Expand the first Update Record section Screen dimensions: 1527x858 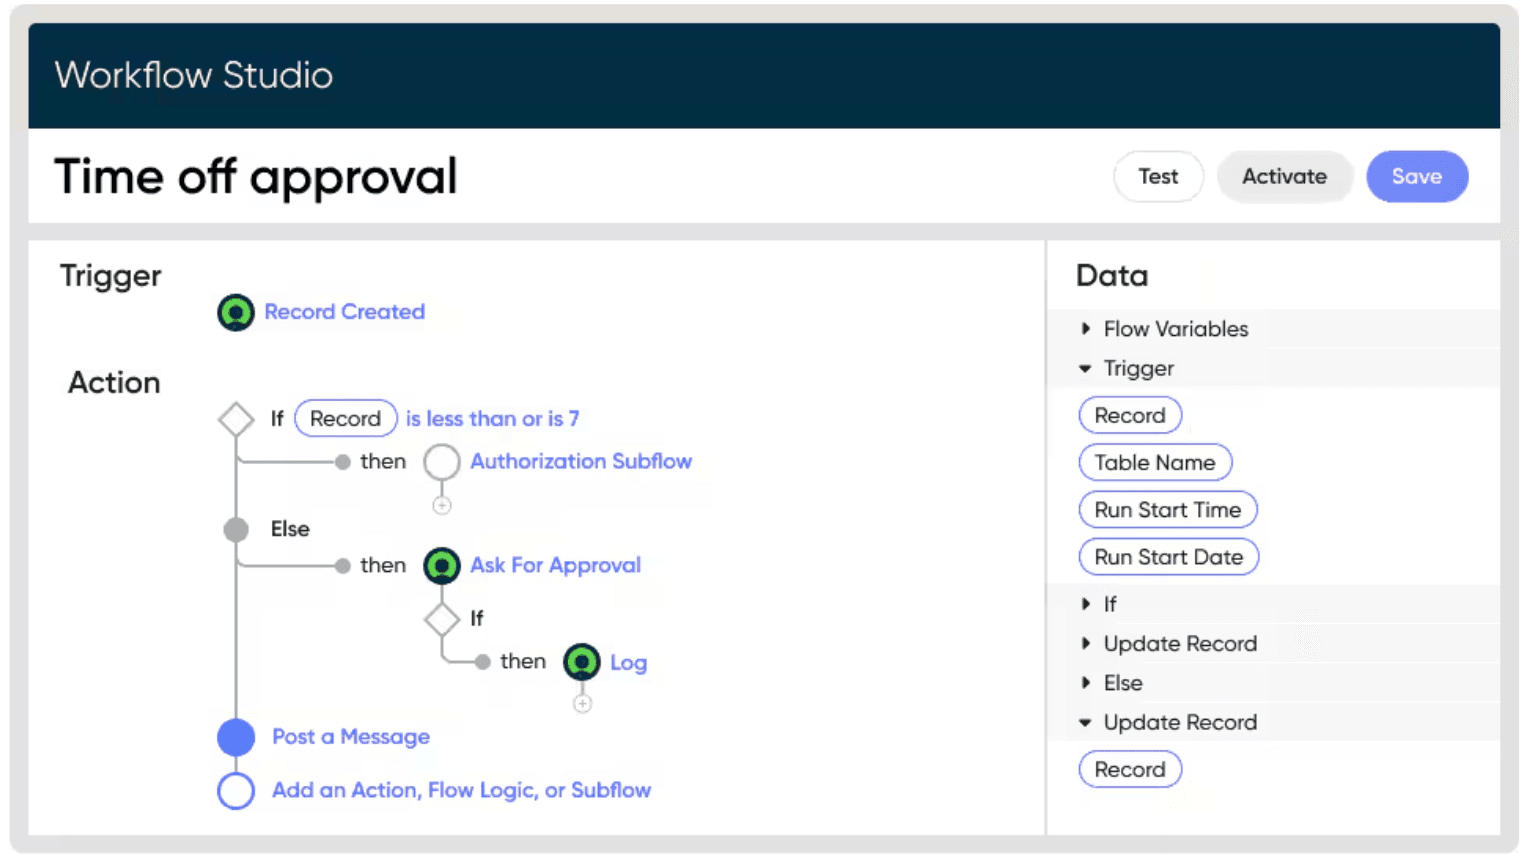1086,644
